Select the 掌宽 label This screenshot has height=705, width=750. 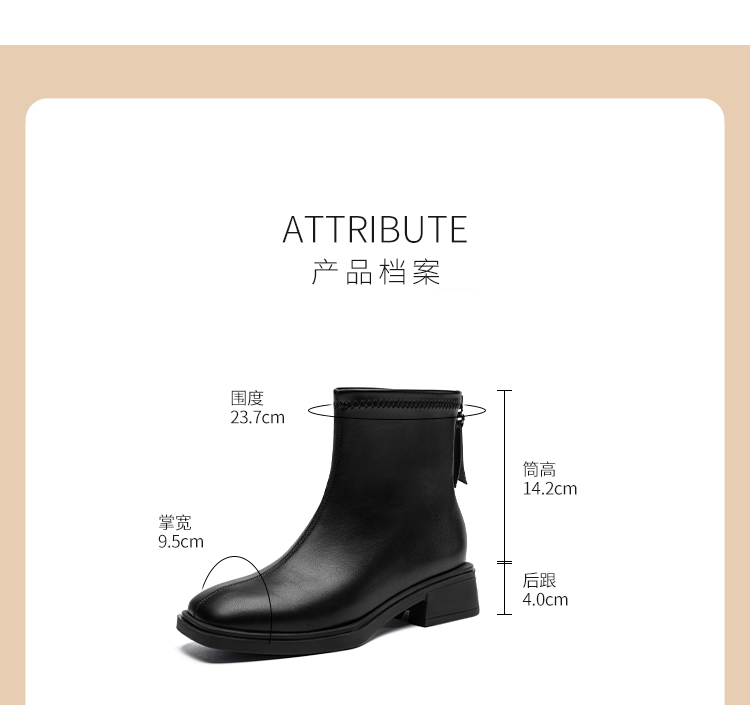click(175, 523)
